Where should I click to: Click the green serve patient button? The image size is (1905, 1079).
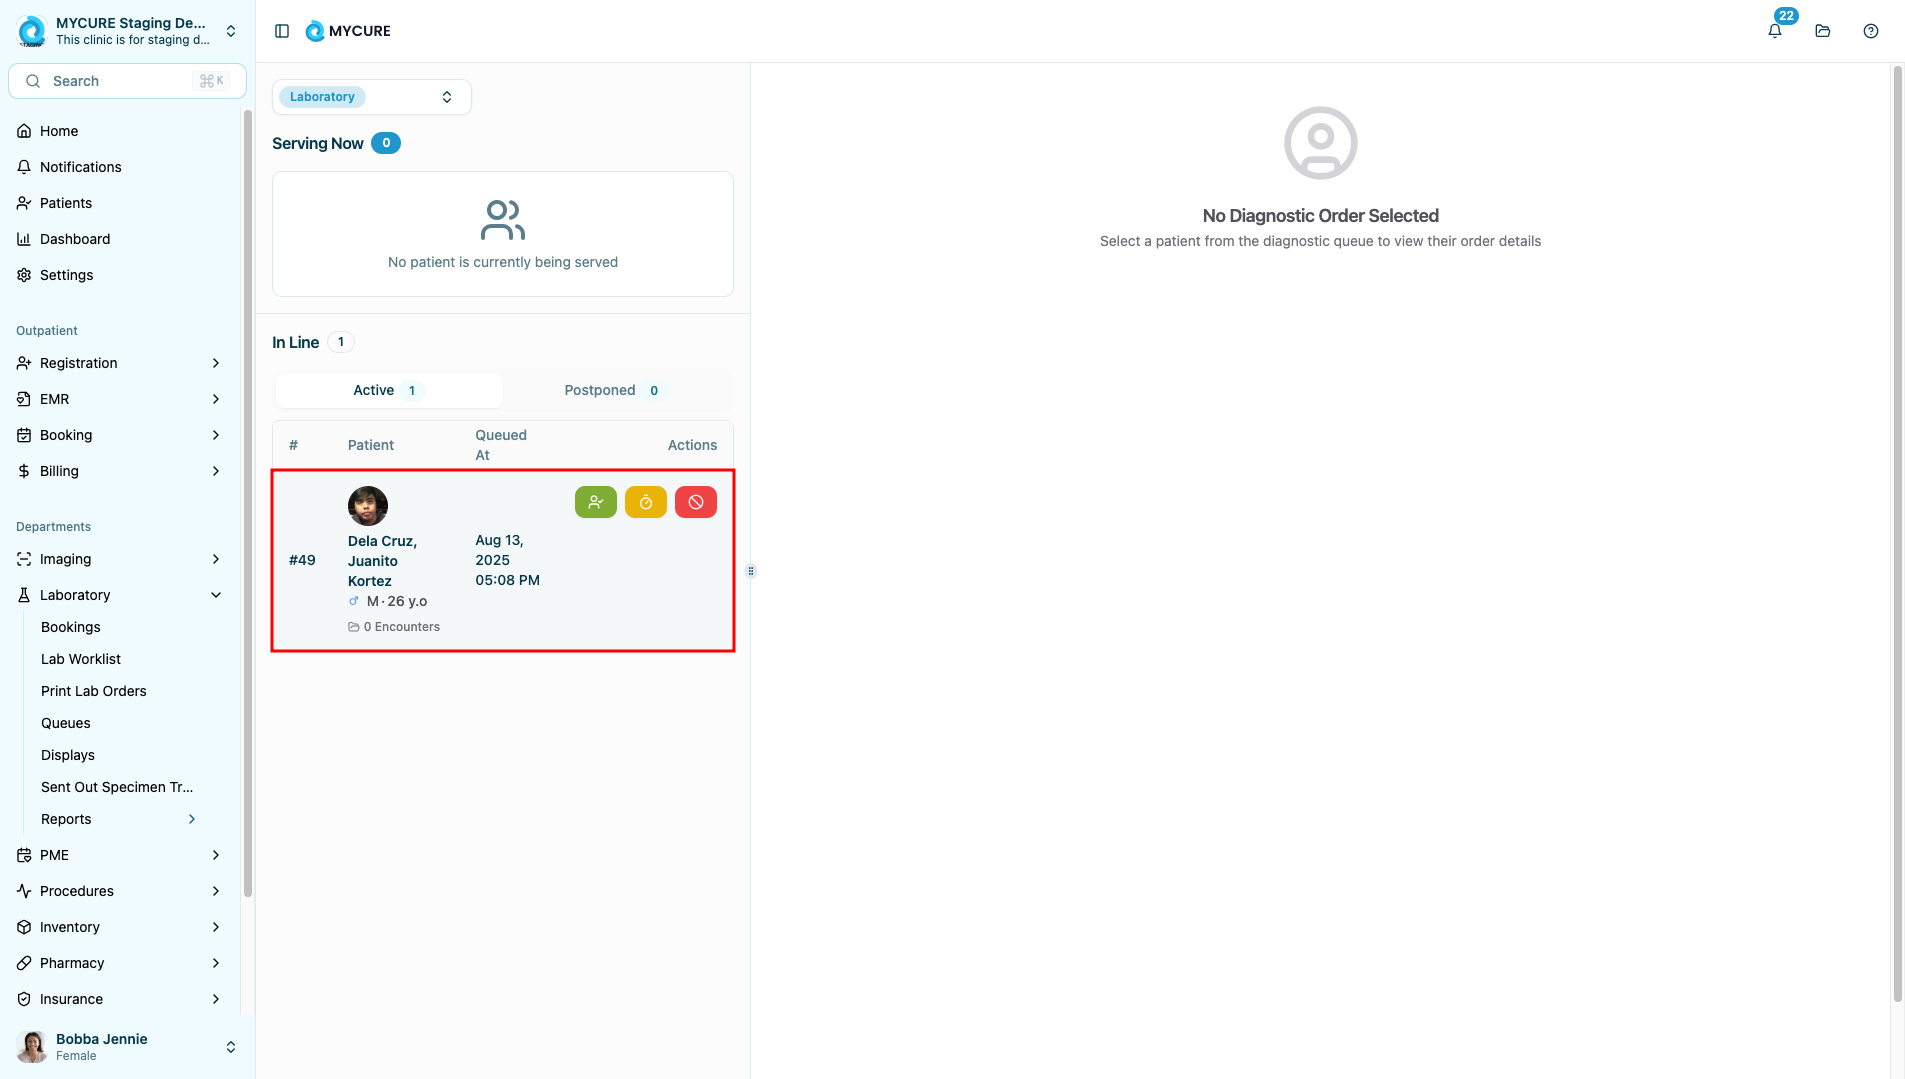(x=595, y=502)
